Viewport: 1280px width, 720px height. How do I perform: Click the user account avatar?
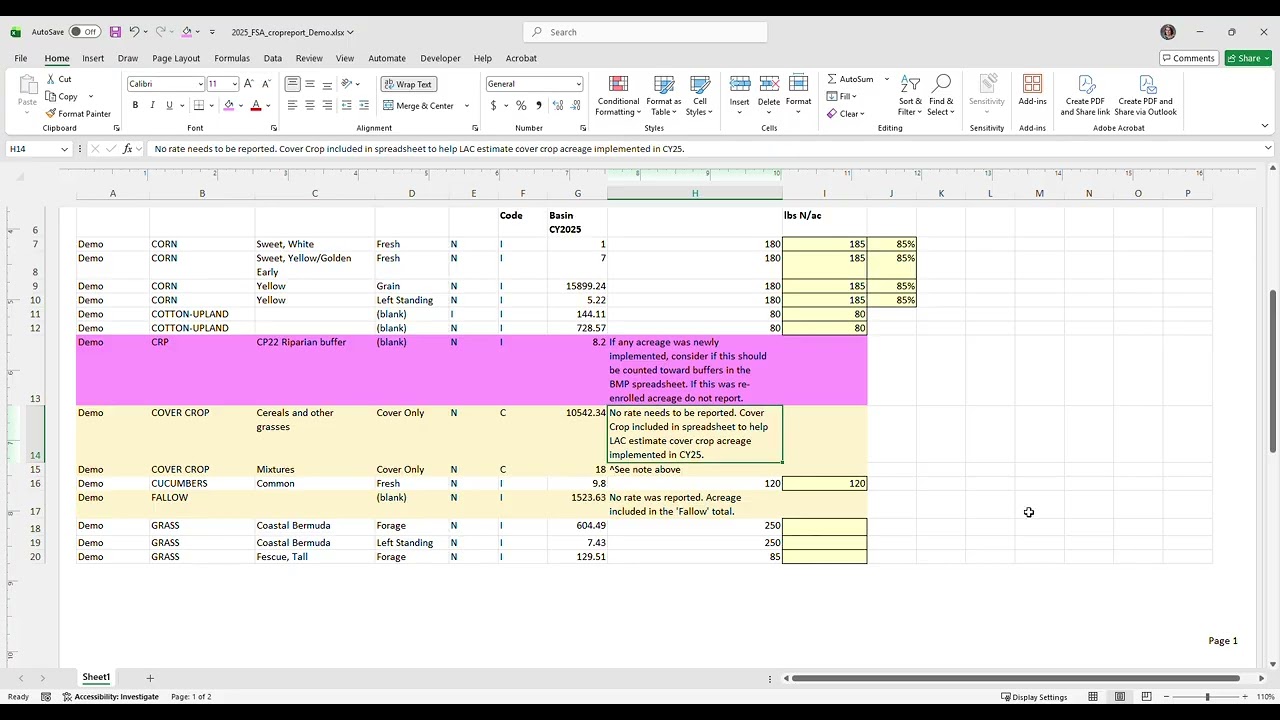pyautogui.click(x=1168, y=32)
